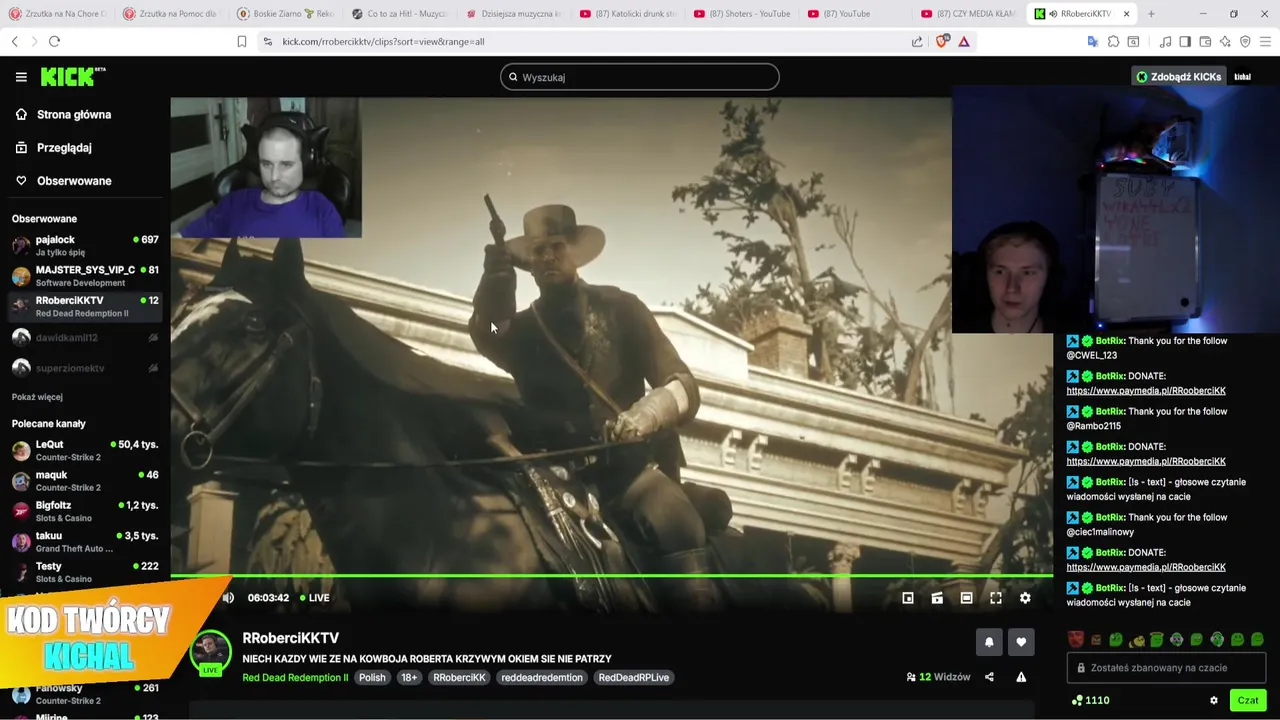Open the offline dawidkamil12 channel
Screen dimensions: 1280x720
(84, 338)
